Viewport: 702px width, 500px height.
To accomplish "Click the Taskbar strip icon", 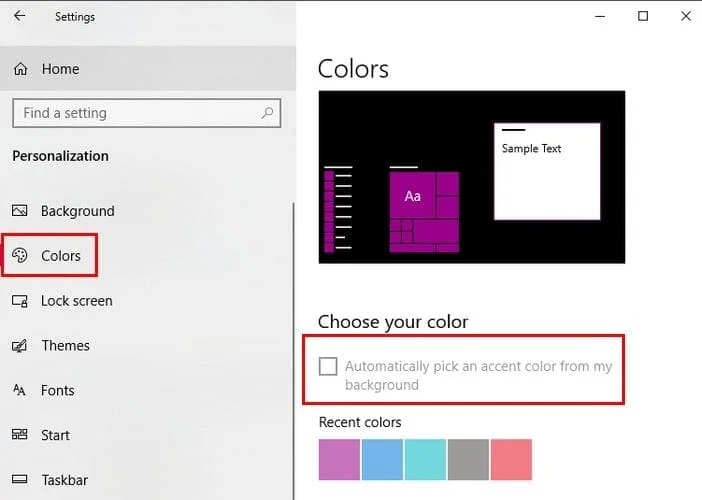I will (x=19, y=479).
